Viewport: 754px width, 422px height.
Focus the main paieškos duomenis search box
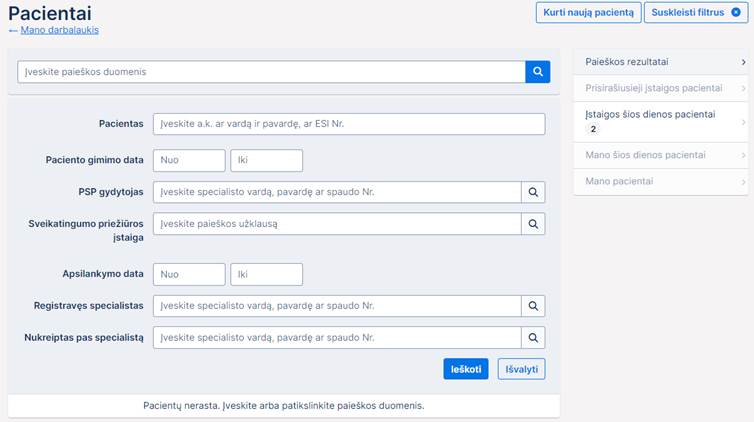(271, 72)
